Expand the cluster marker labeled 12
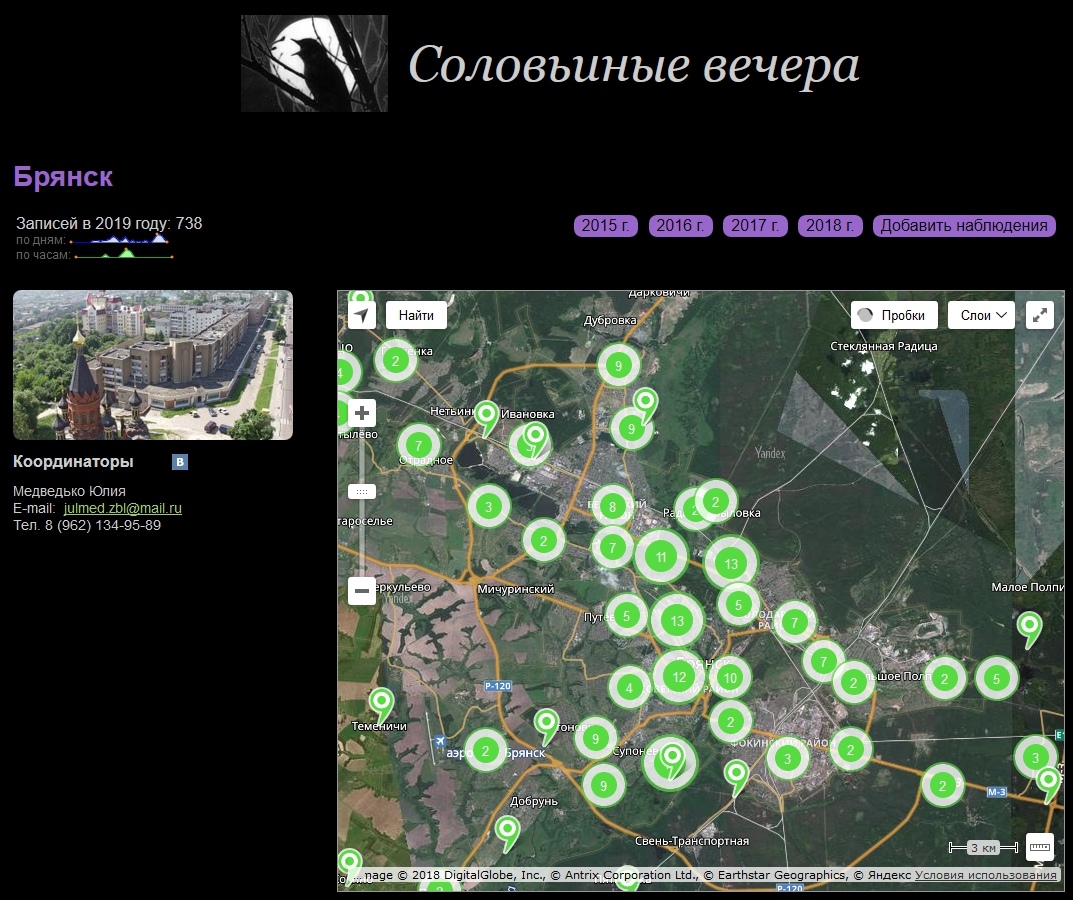1073x900 pixels. 680,677
